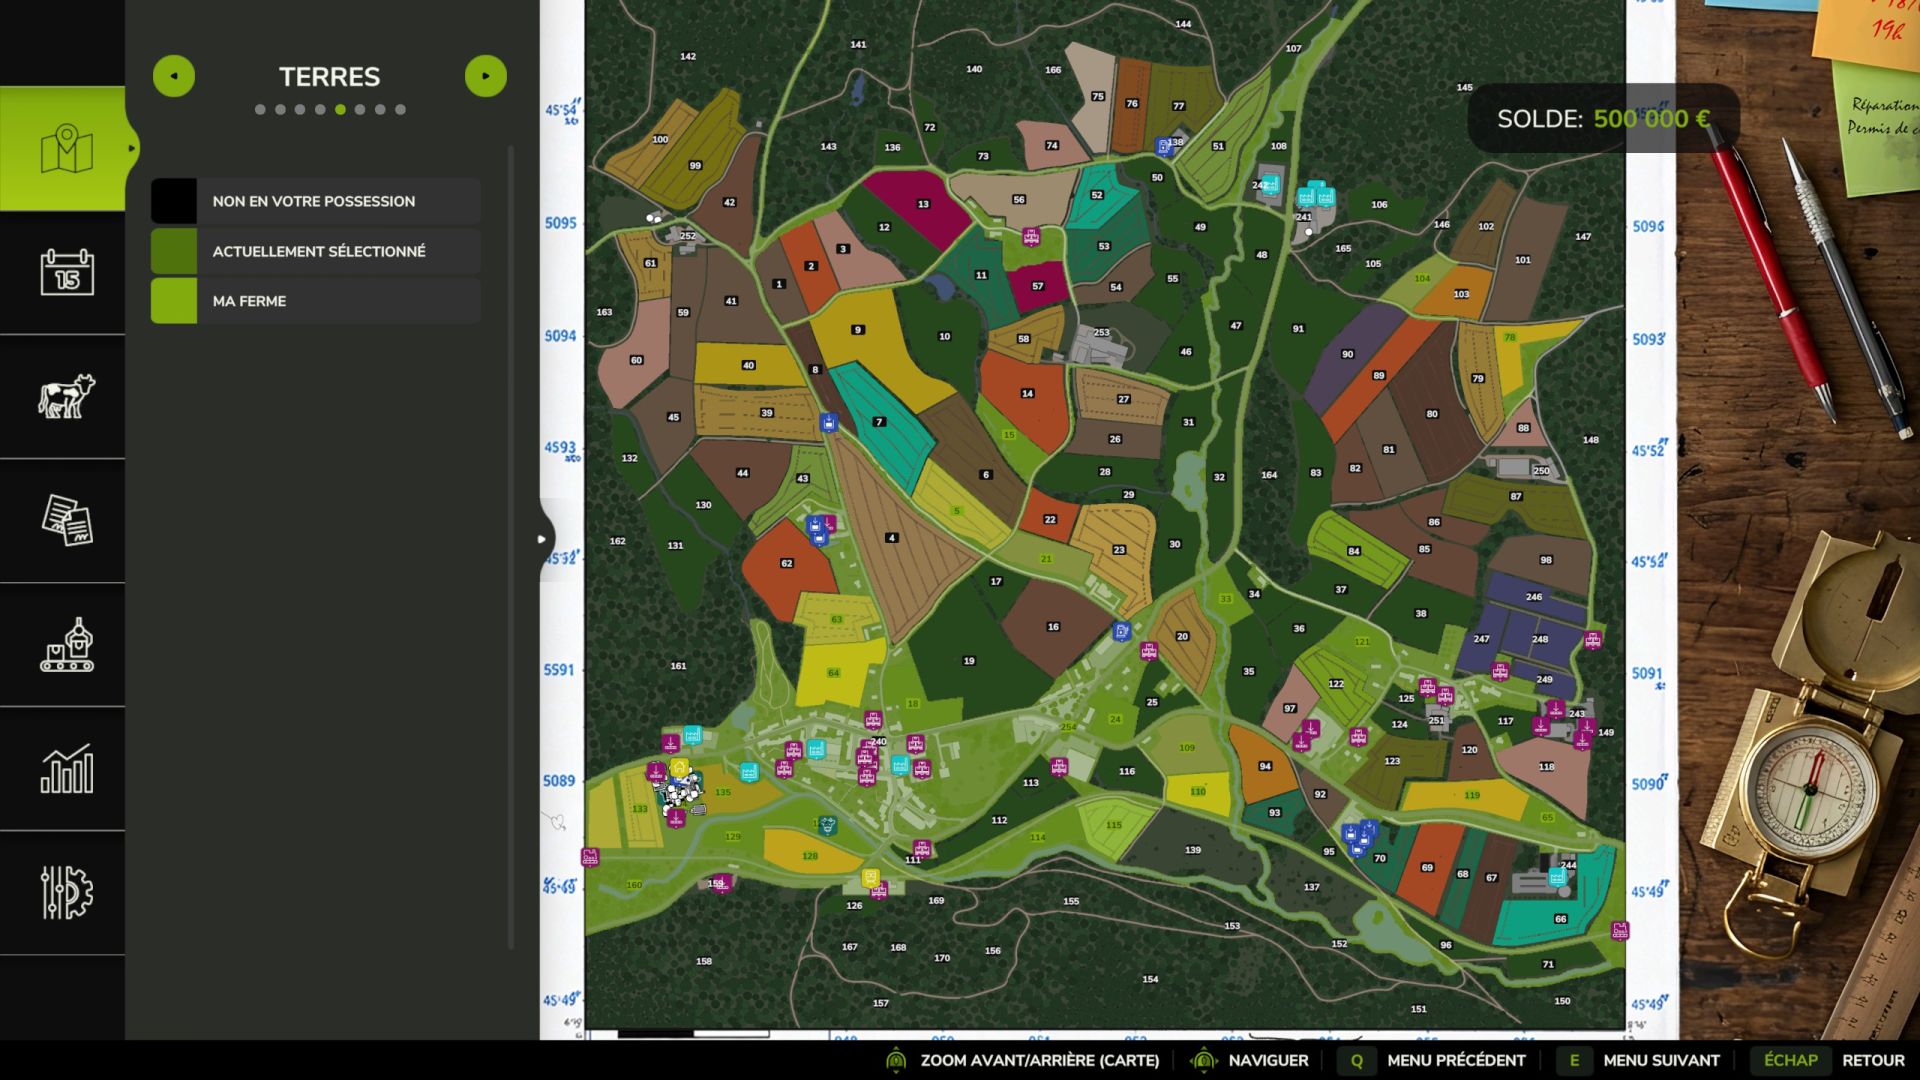The image size is (1920, 1080).
Task: Click the 'Actuellement sélectionné' dark green swatch
Action: 174,251
